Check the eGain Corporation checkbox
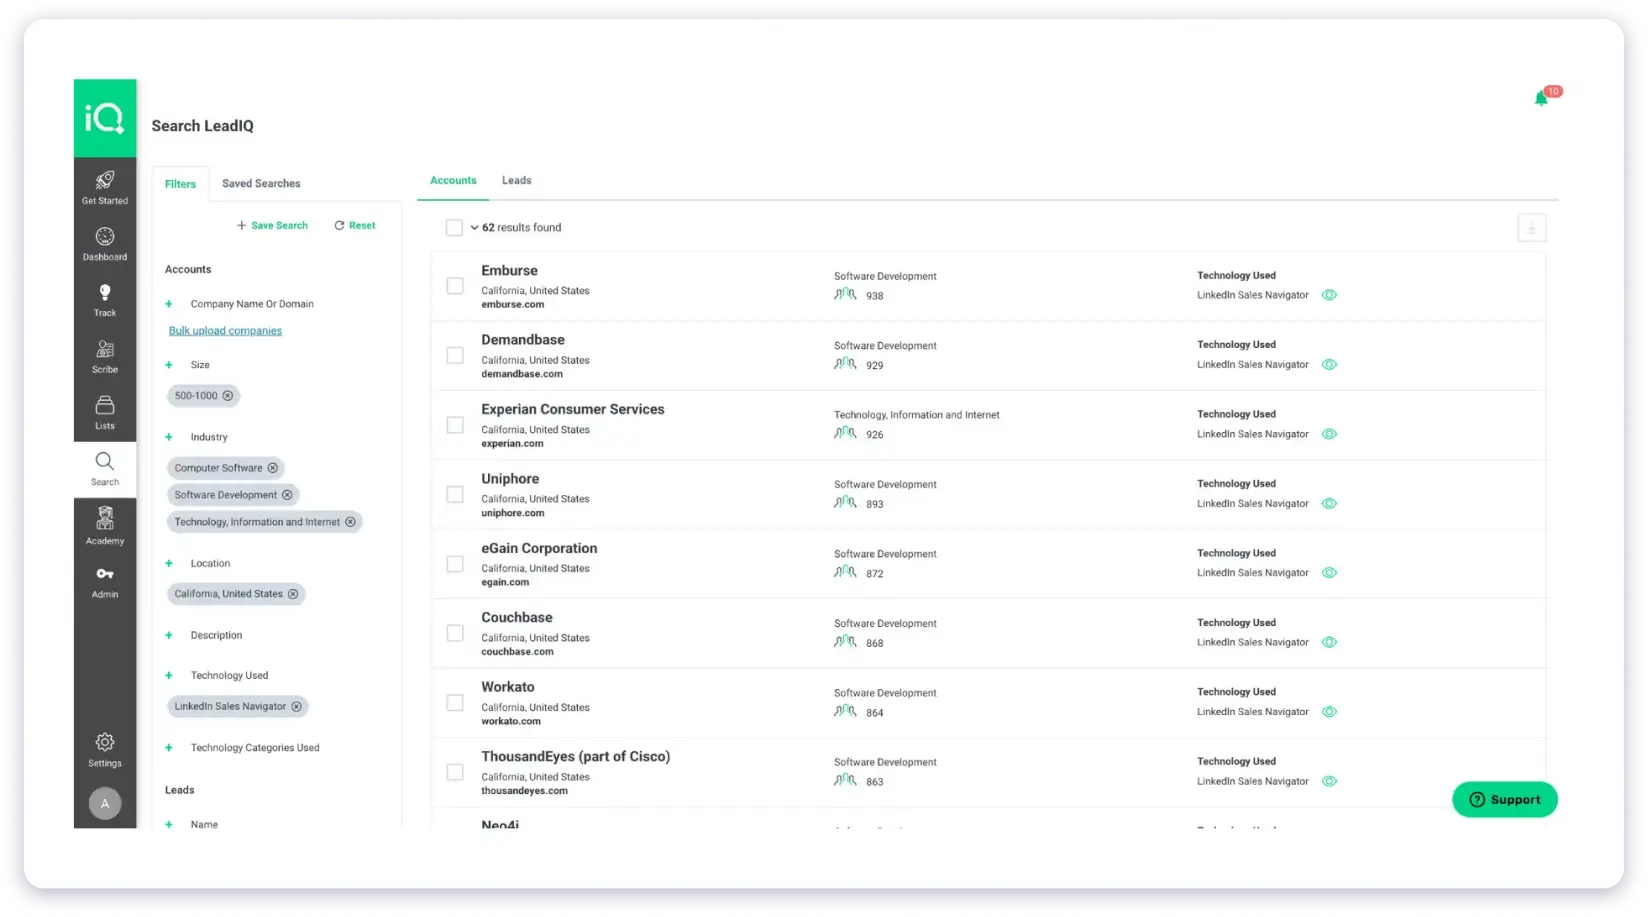Viewport: 1648px width, 917px height. point(455,564)
